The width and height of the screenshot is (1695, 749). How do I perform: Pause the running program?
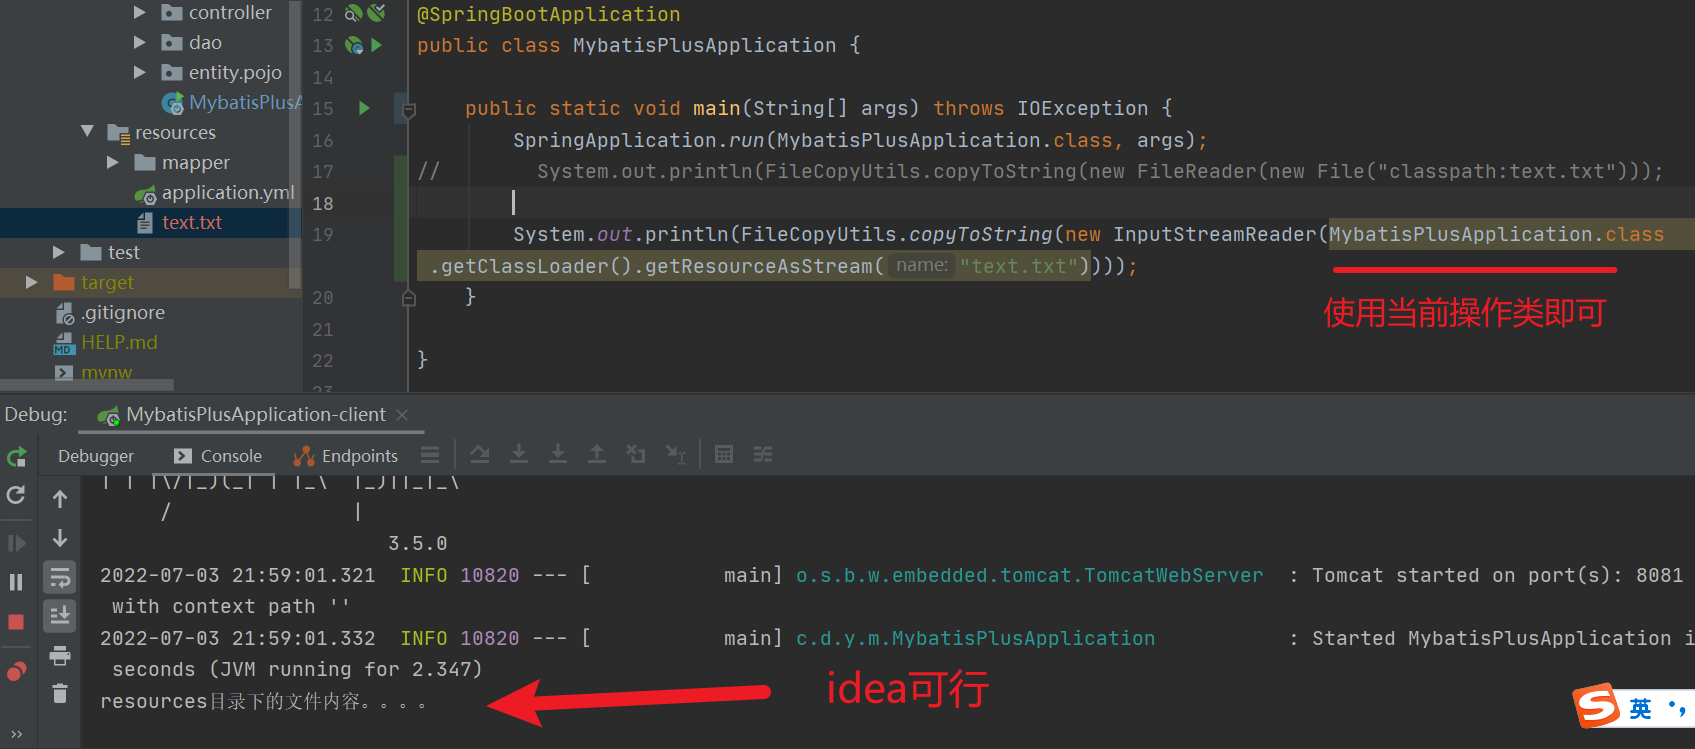tap(17, 582)
